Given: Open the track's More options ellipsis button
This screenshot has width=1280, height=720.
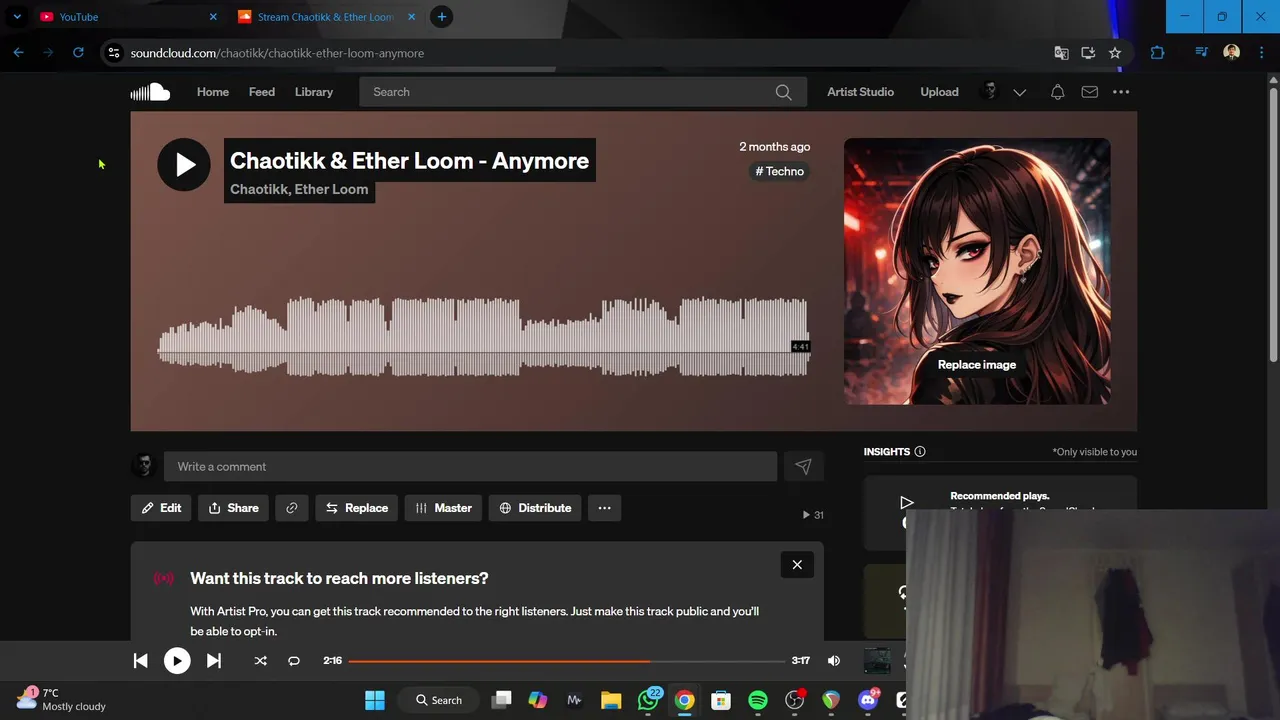Looking at the screenshot, I should click(604, 508).
